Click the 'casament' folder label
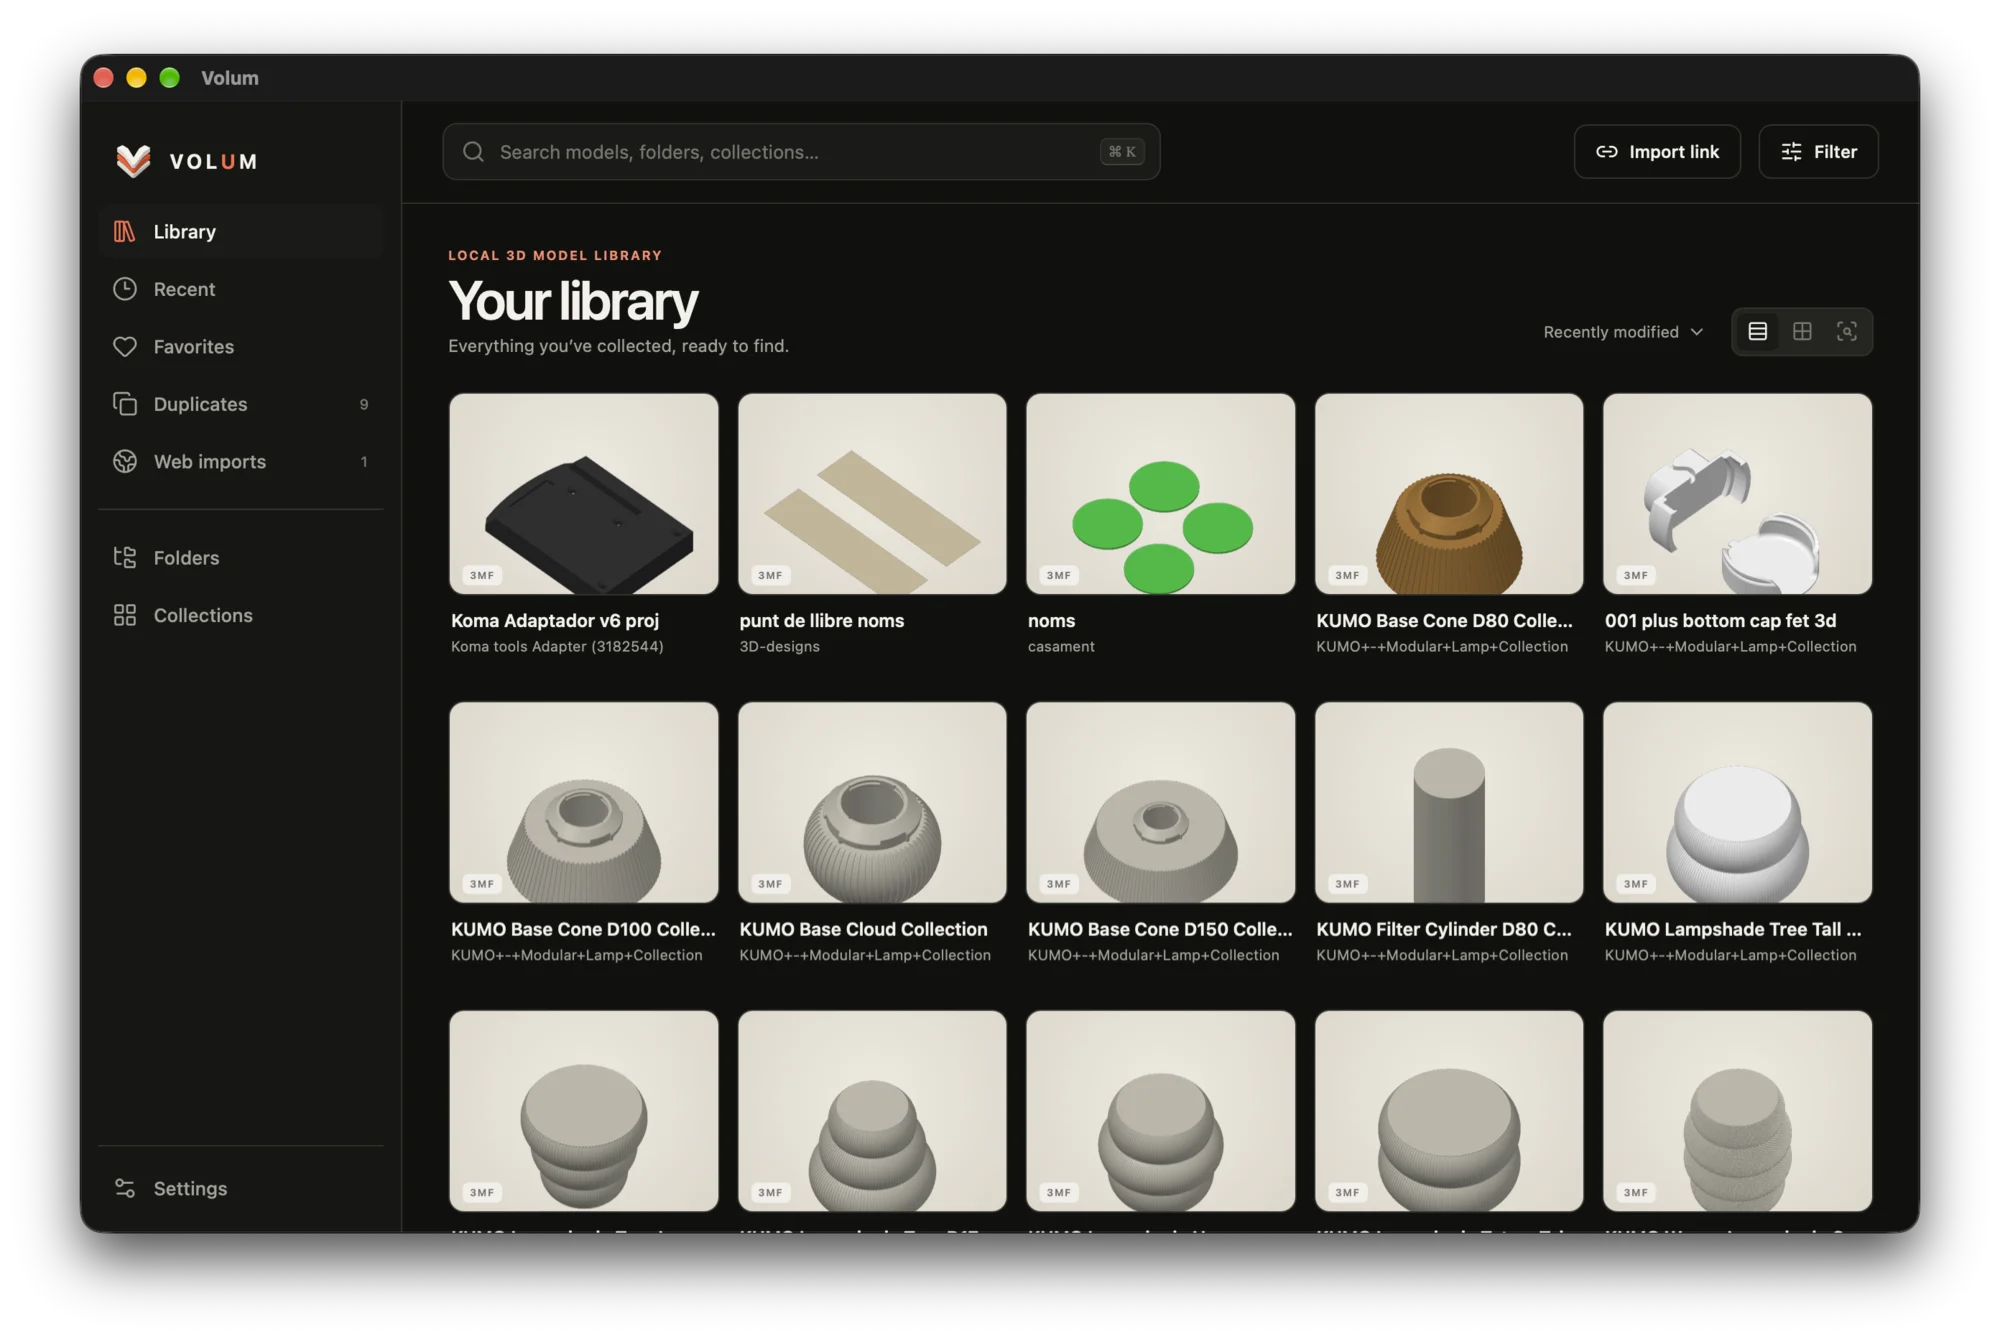 click(x=1061, y=647)
